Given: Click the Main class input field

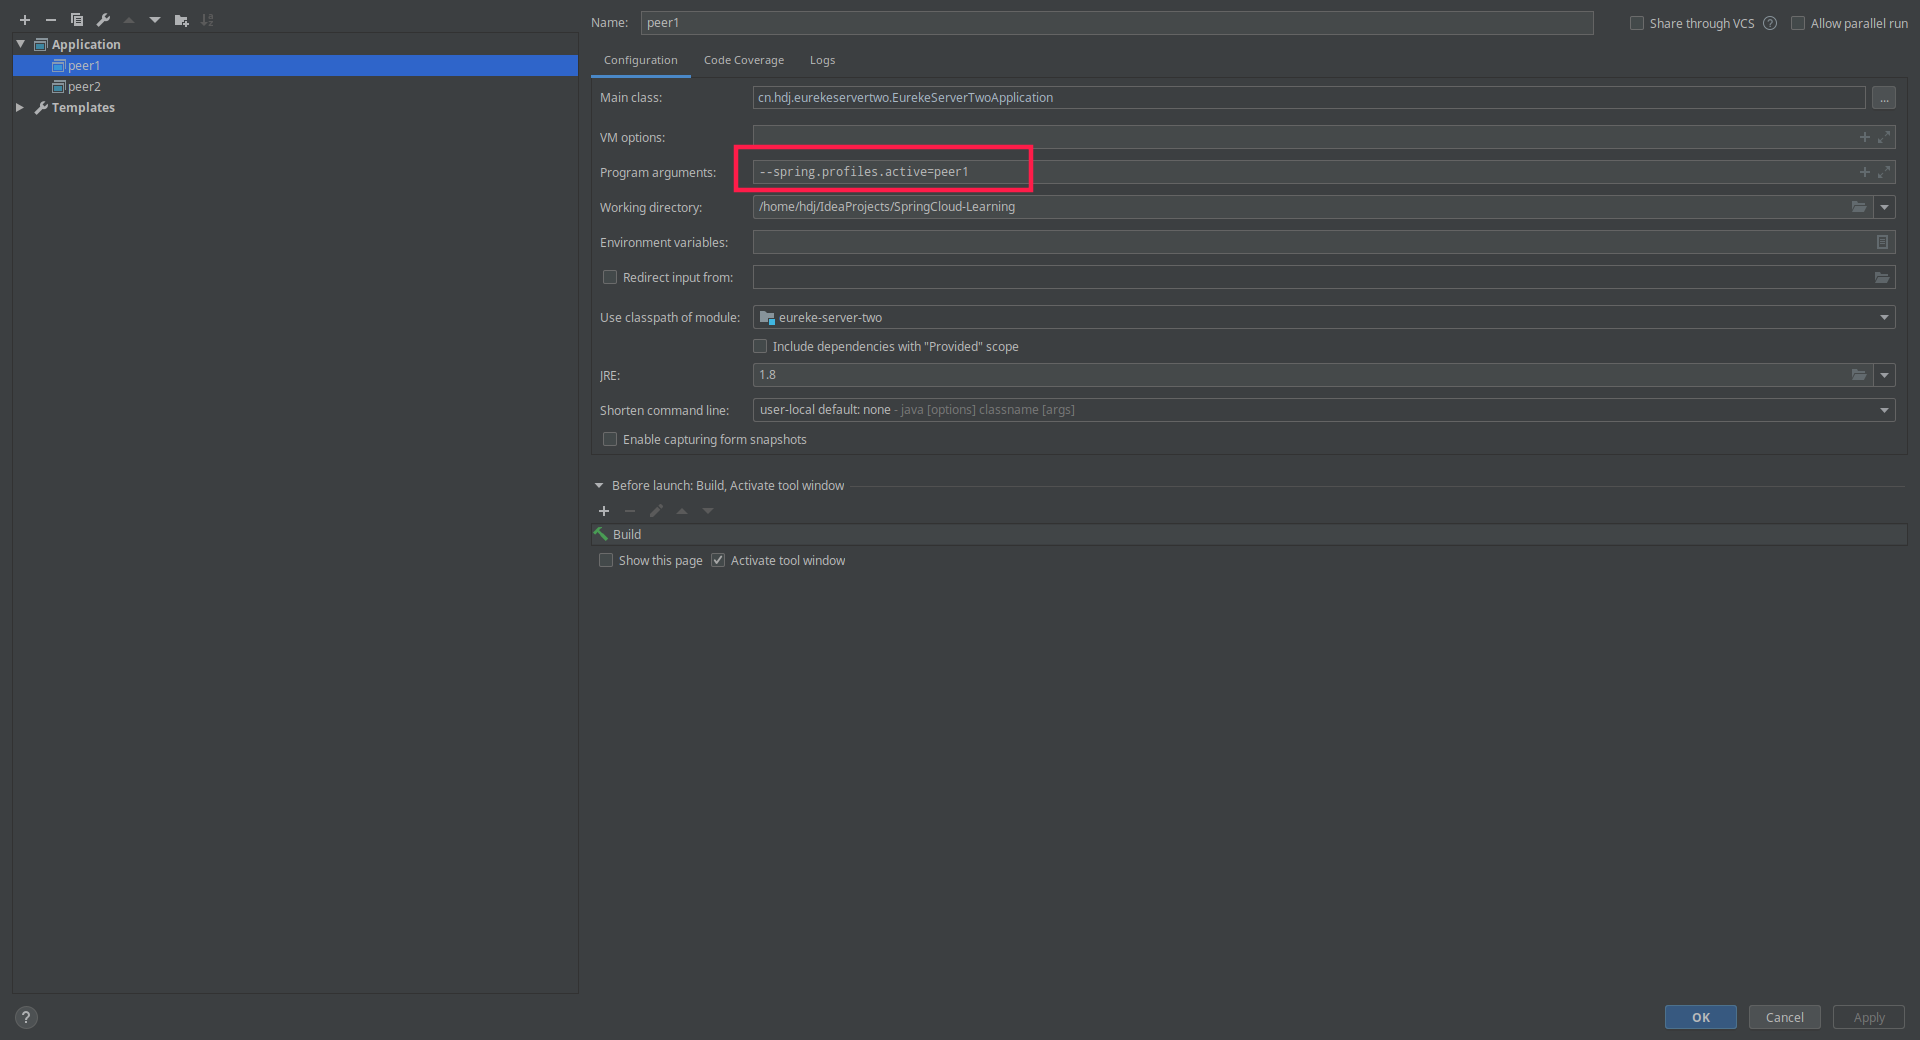Looking at the screenshot, I should (1309, 98).
